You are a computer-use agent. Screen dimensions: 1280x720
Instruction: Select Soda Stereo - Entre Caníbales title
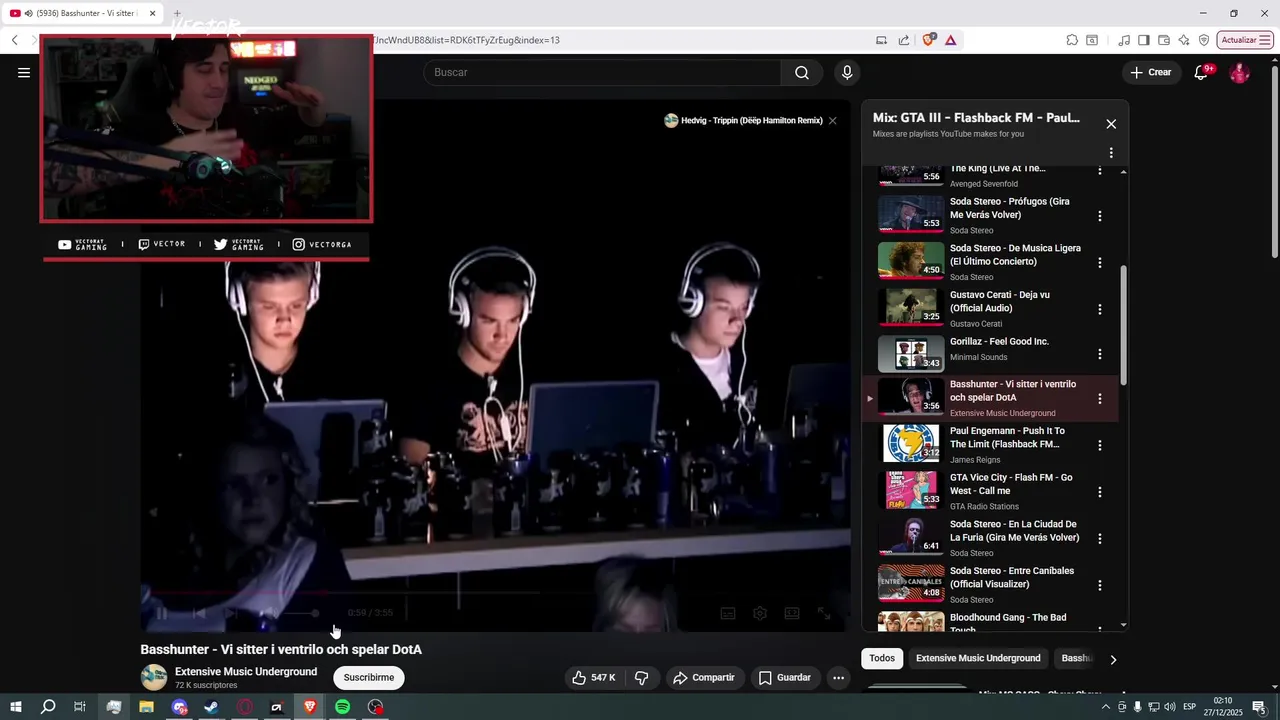pyautogui.click(x=1012, y=577)
